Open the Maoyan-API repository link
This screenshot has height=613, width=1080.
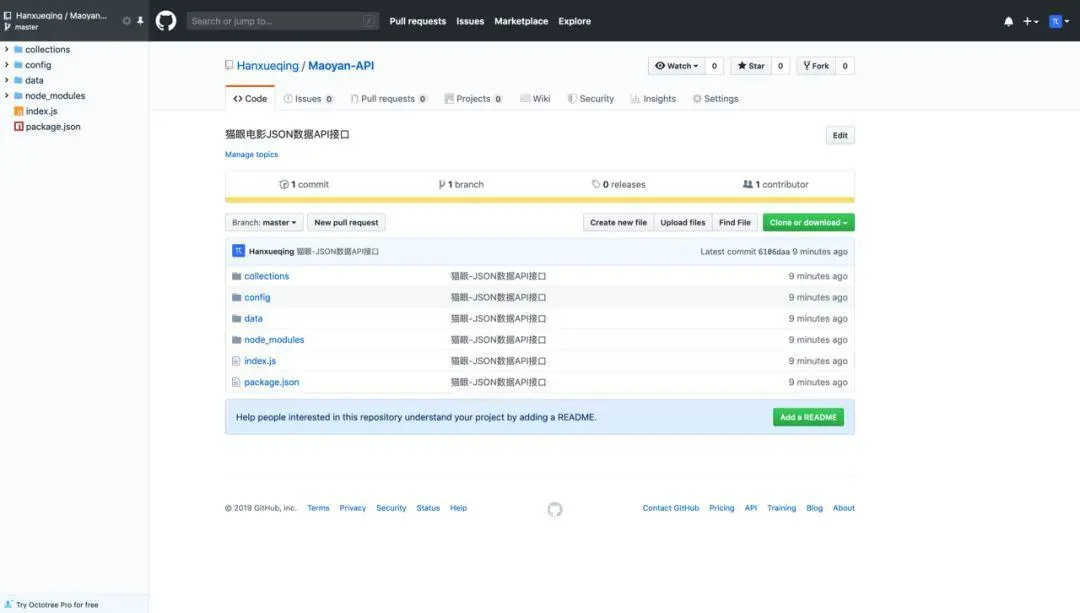(x=341, y=65)
